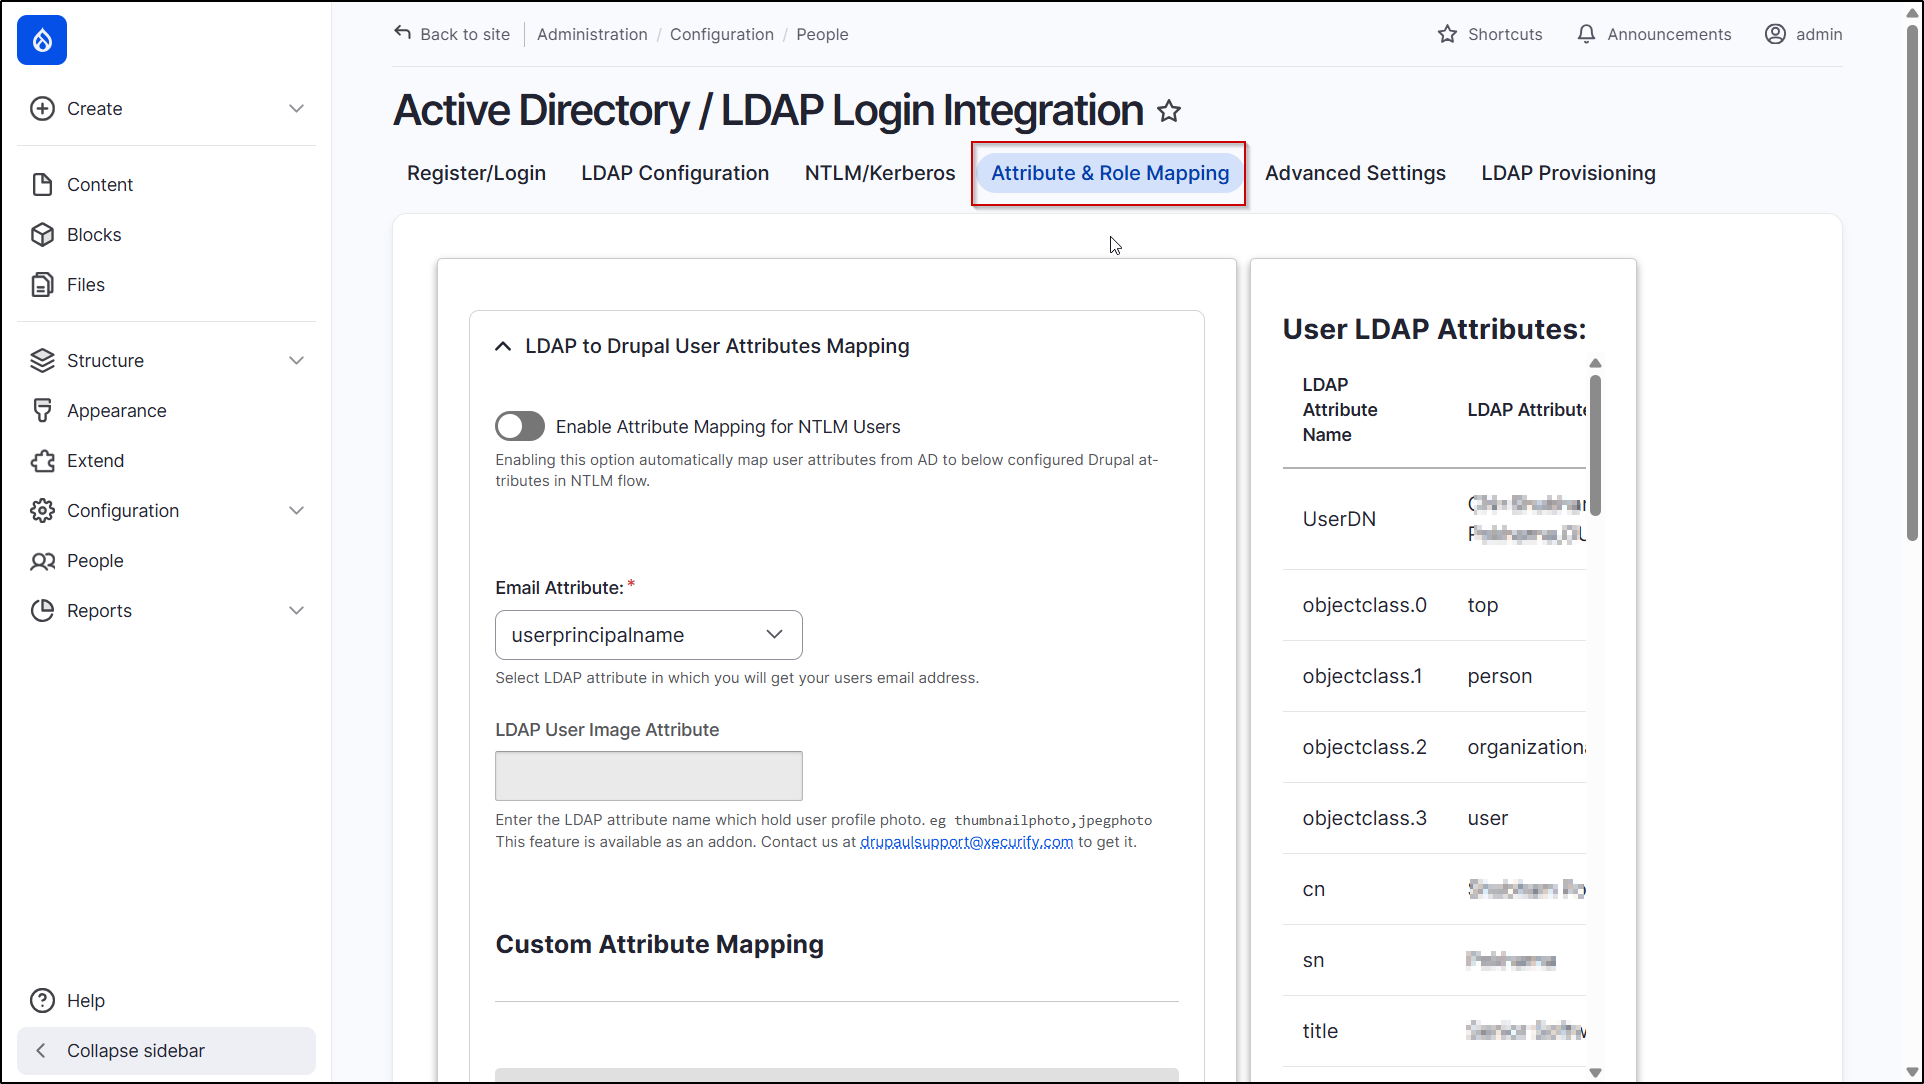Open the LDAP Provisioning tab
The width and height of the screenshot is (1924, 1084).
[x=1568, y=172]
